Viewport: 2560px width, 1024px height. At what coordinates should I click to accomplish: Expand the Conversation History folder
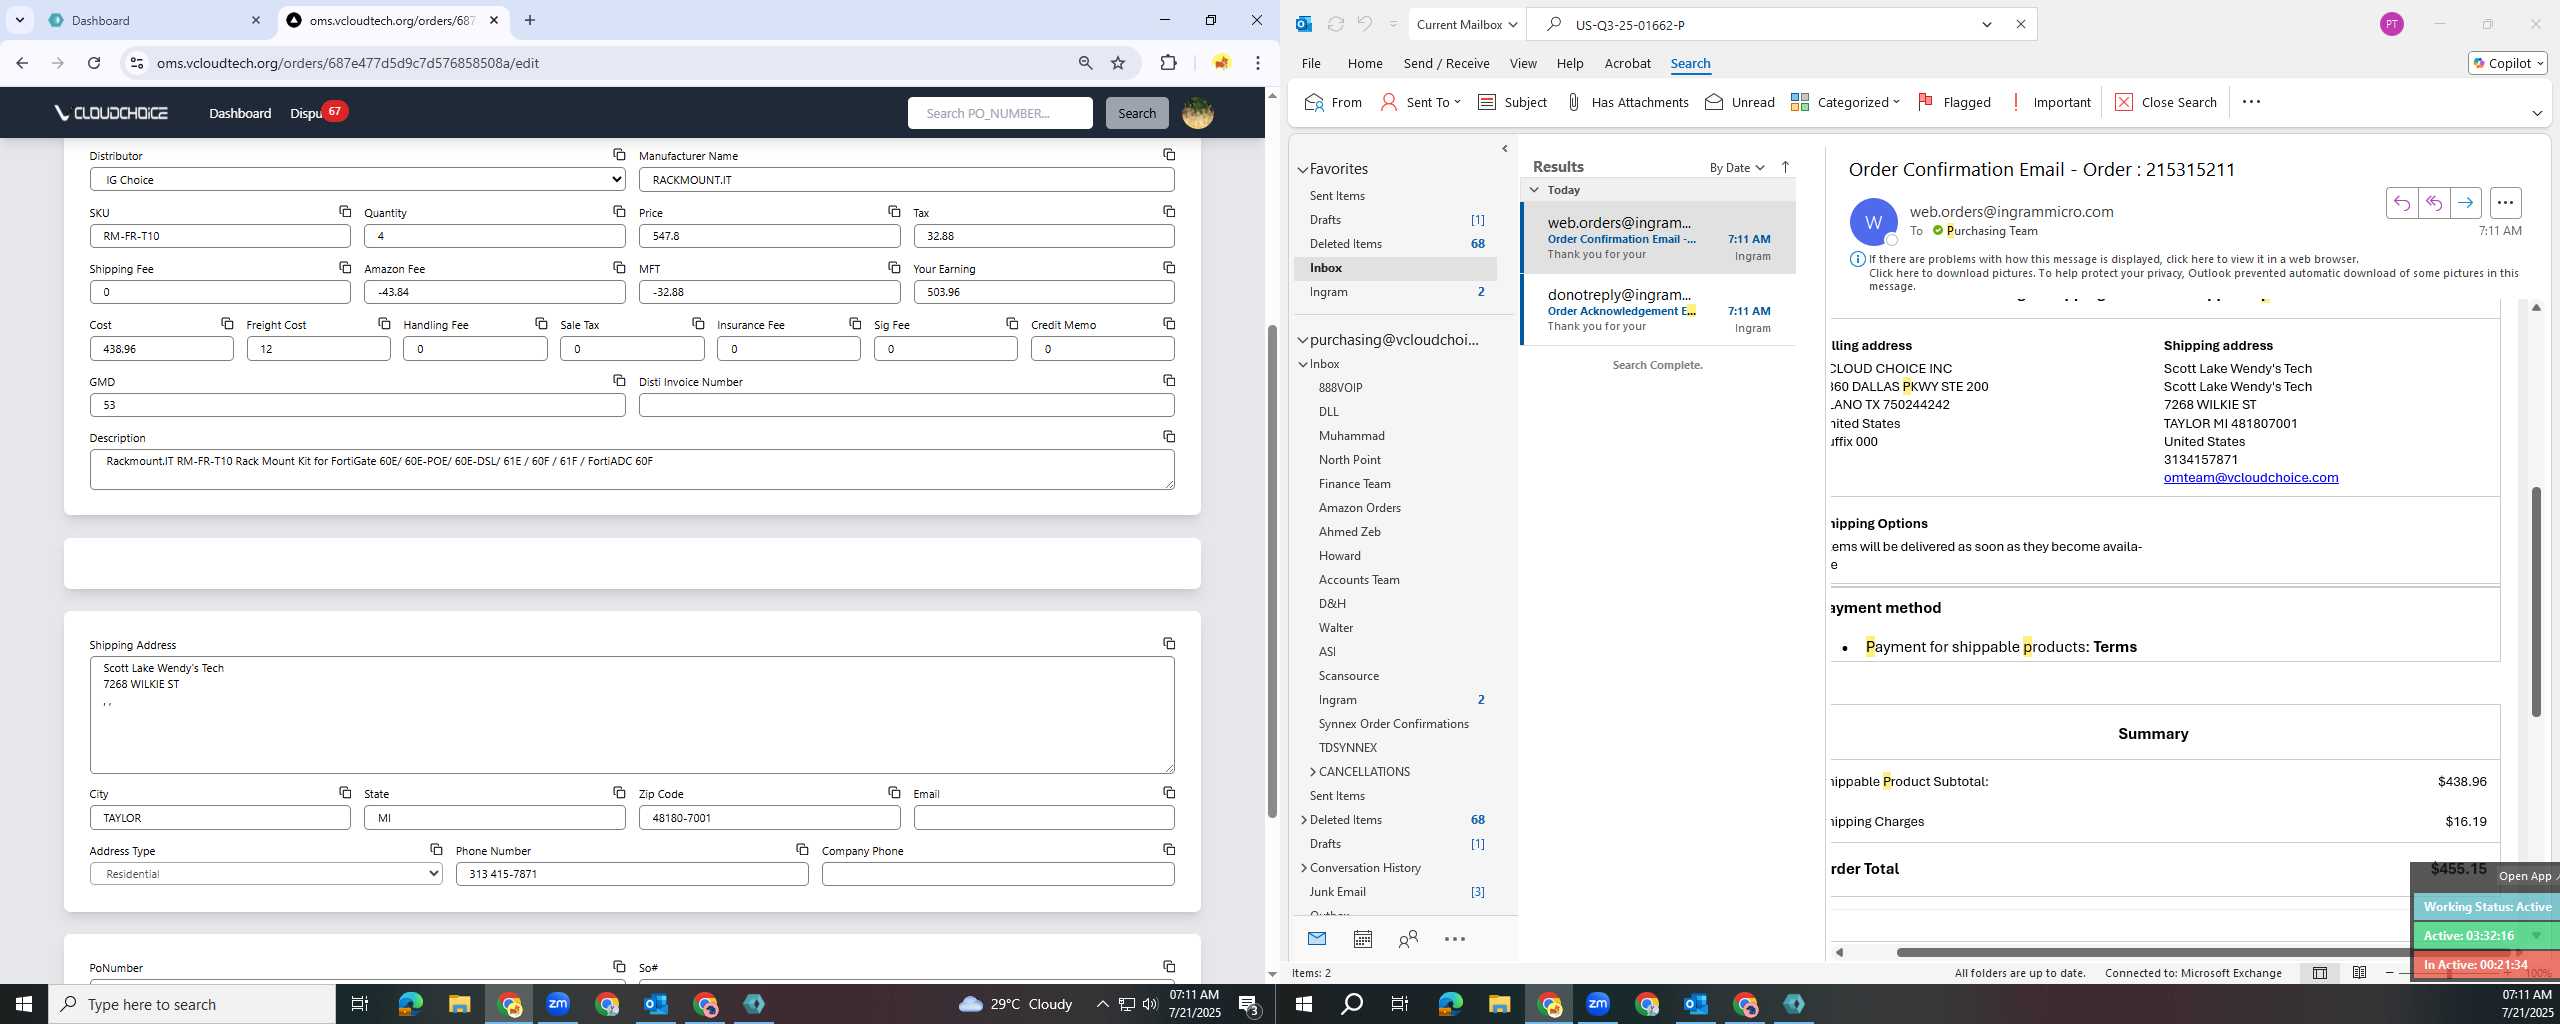[1304, 868]
